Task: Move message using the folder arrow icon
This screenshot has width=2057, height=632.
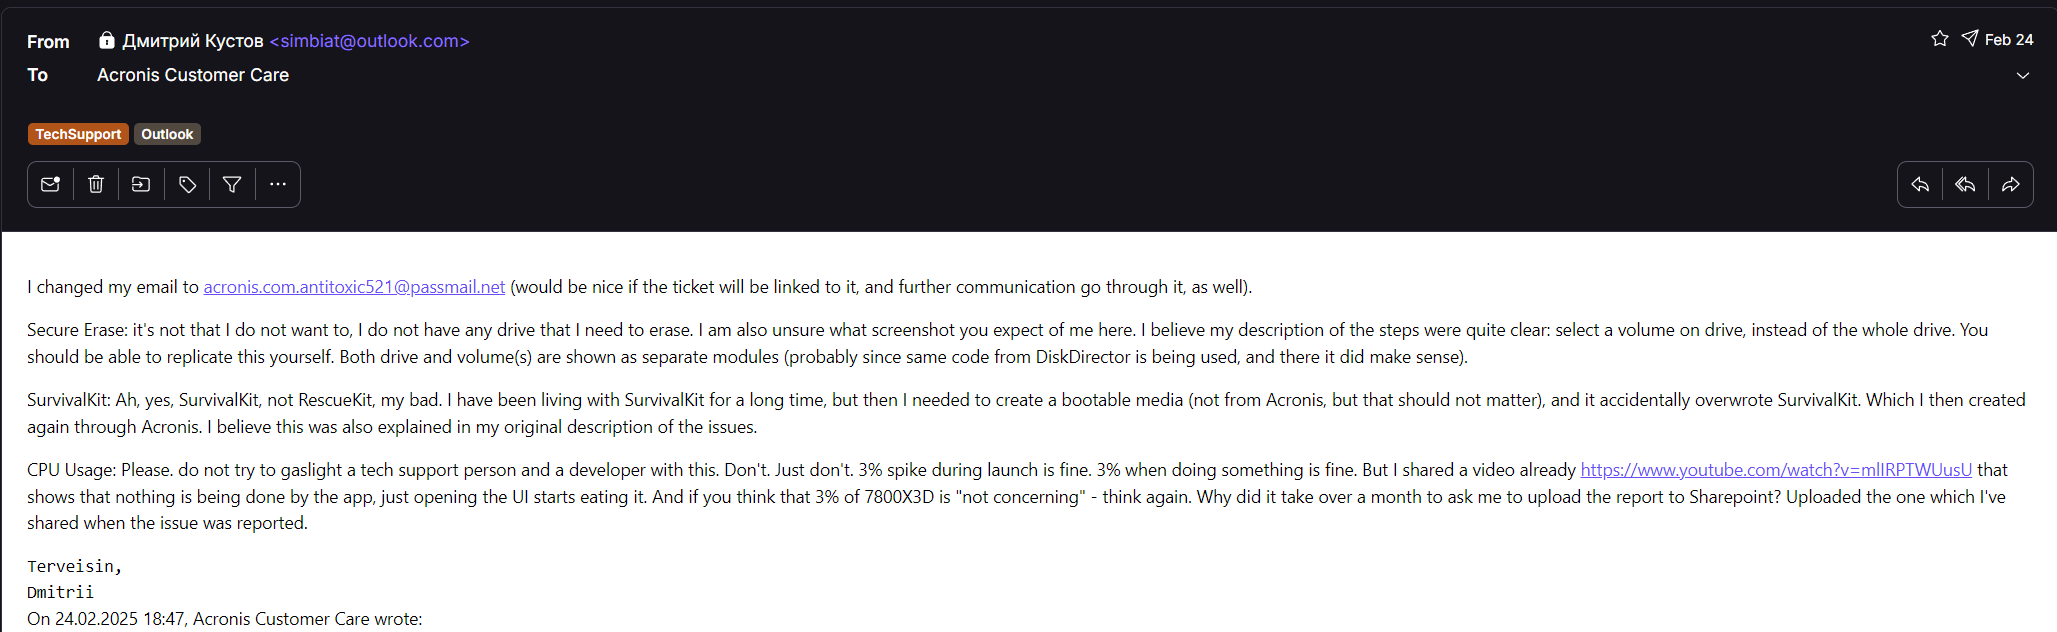Action: (x=141, y=184)
